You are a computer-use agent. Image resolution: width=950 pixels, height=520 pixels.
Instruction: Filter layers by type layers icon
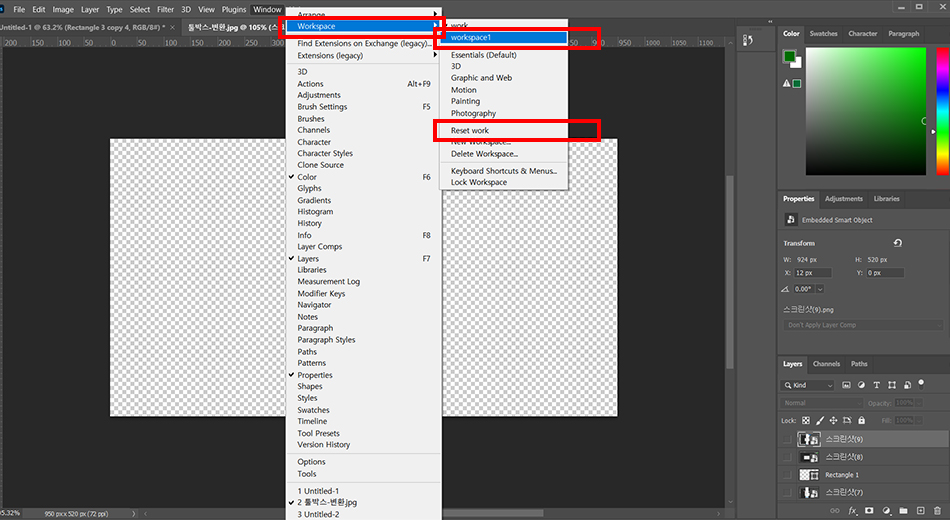tap(876, 385)
